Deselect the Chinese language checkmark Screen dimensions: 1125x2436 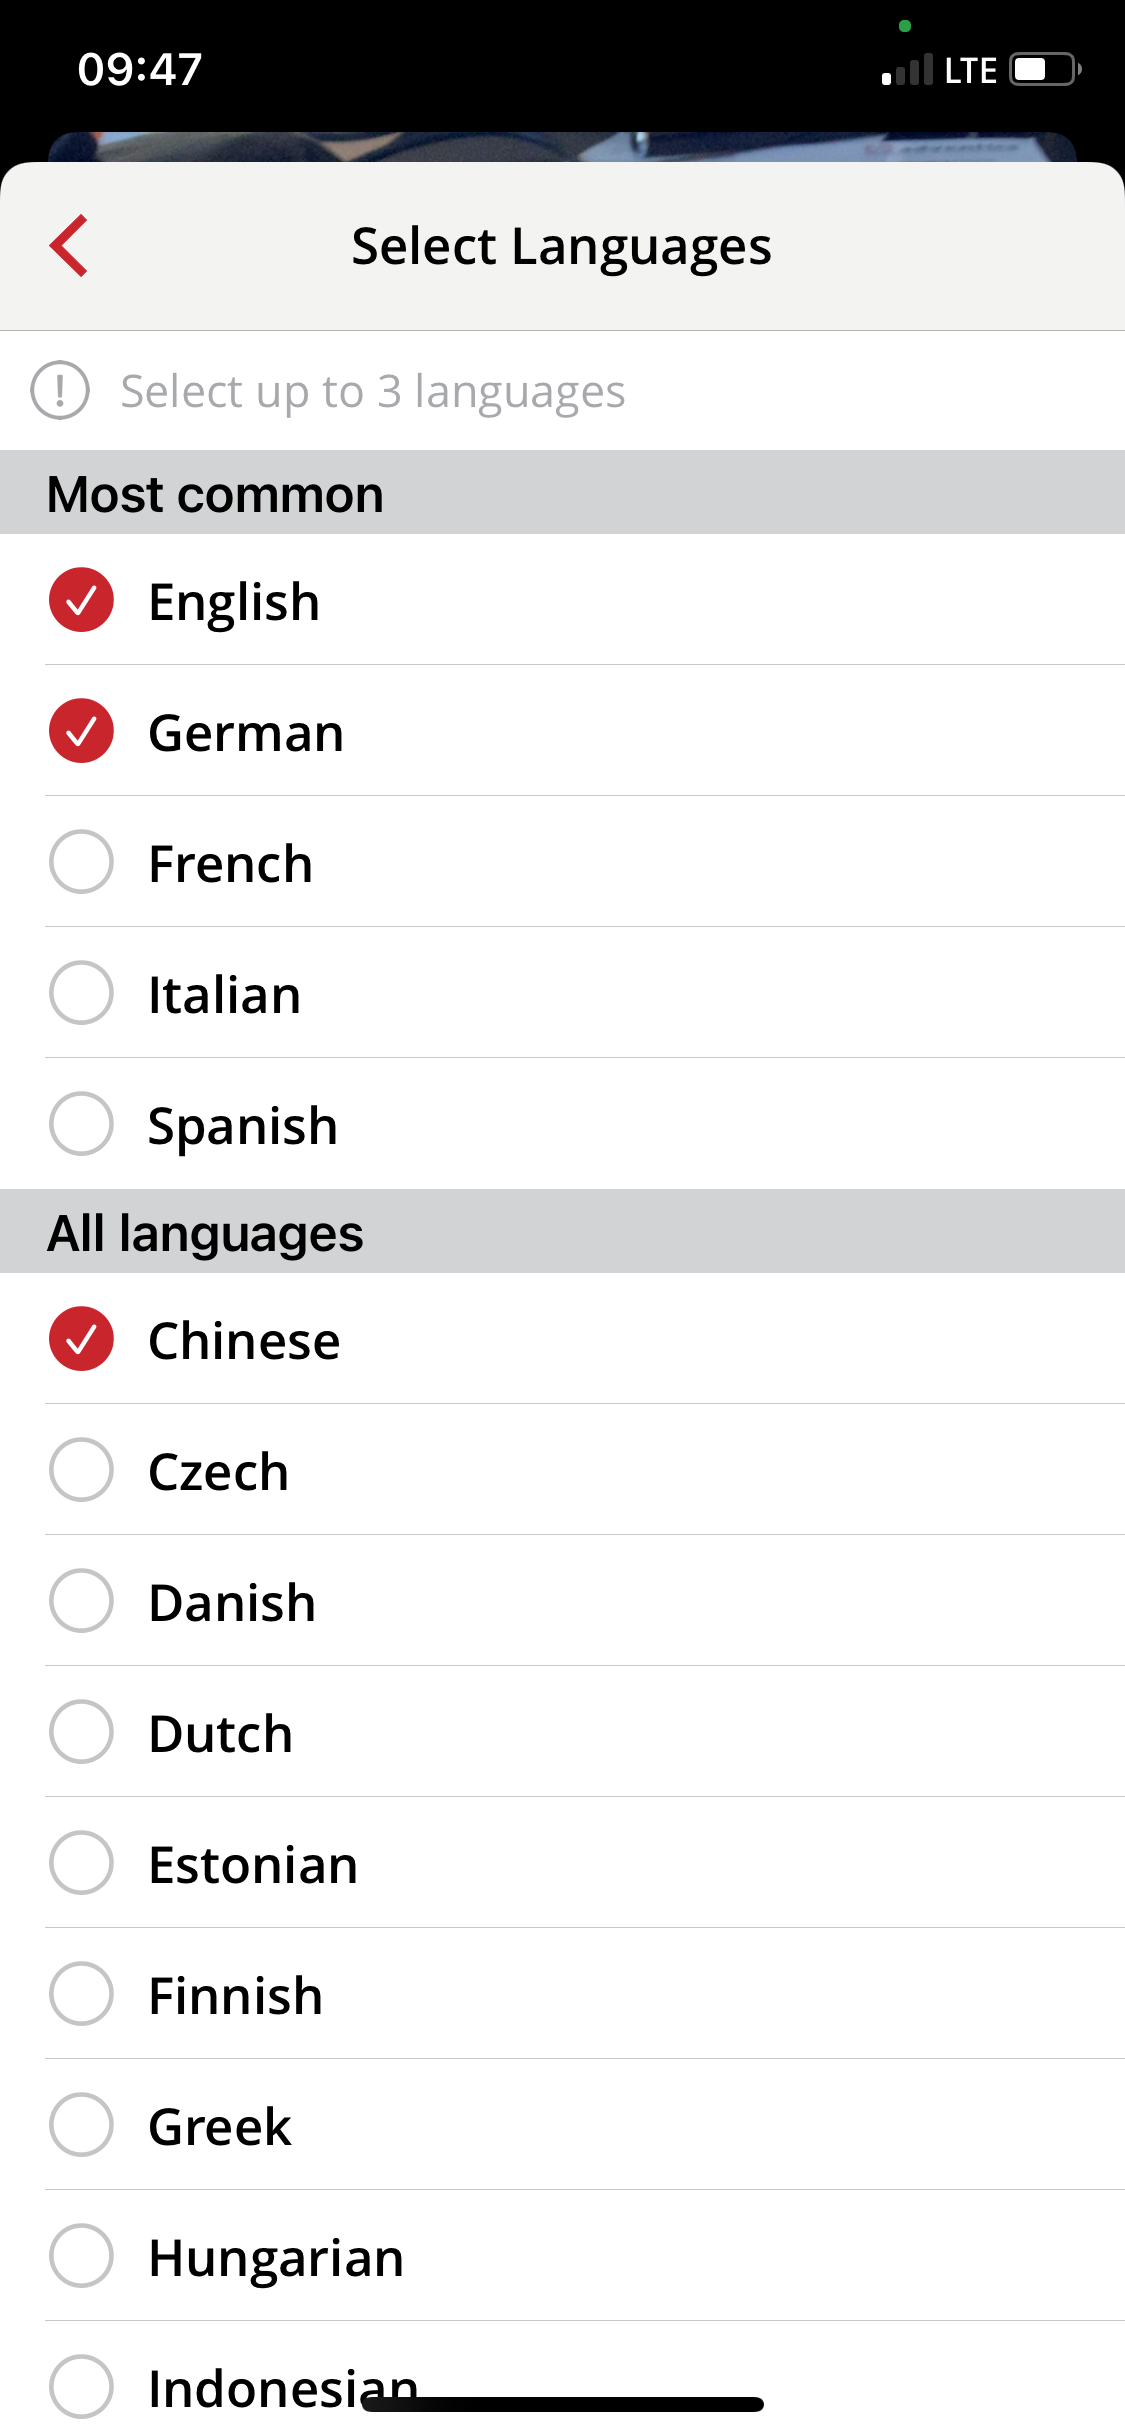click(x=81, y=1339)
